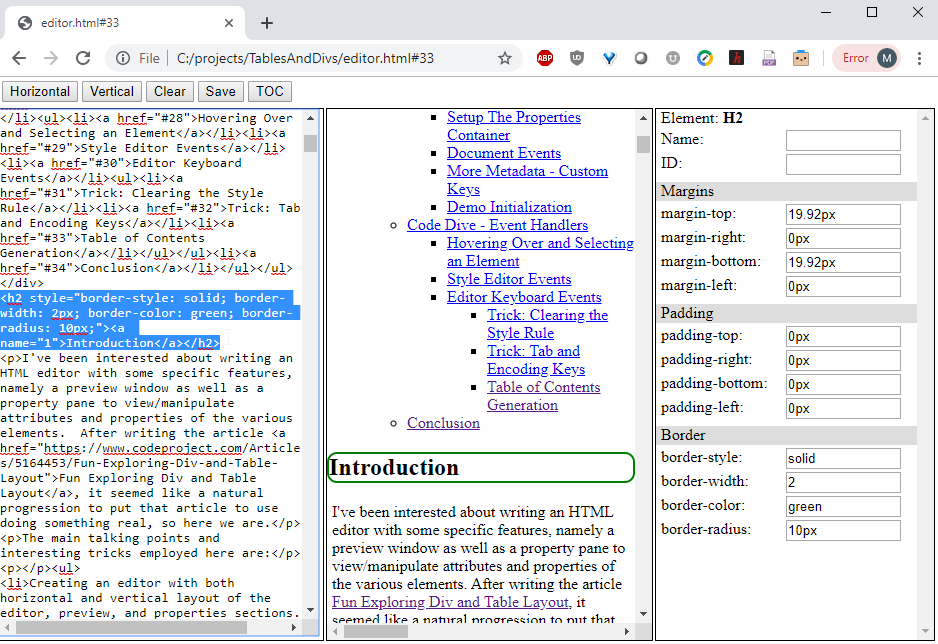The image size is (938, 644).
Task: Generate contents with the TOC button
Action: click(x=270, y=91)
